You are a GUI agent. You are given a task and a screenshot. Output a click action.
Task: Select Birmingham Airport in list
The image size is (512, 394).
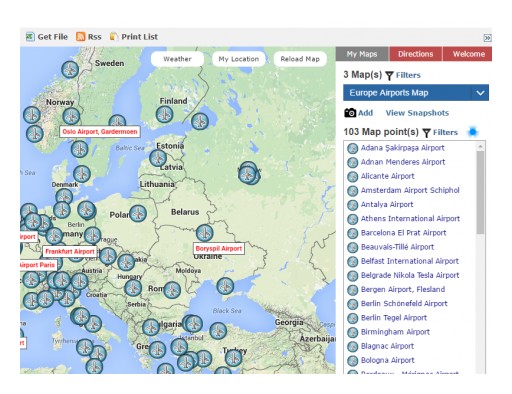395,332
